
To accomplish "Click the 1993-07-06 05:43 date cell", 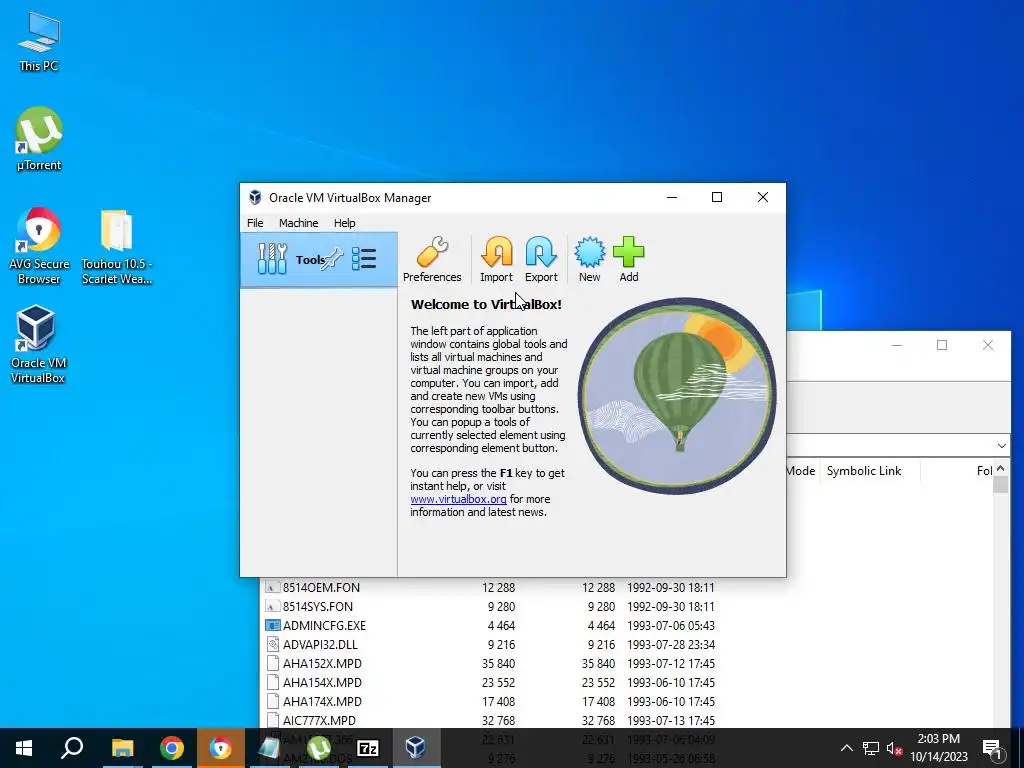I will (671, 626).
